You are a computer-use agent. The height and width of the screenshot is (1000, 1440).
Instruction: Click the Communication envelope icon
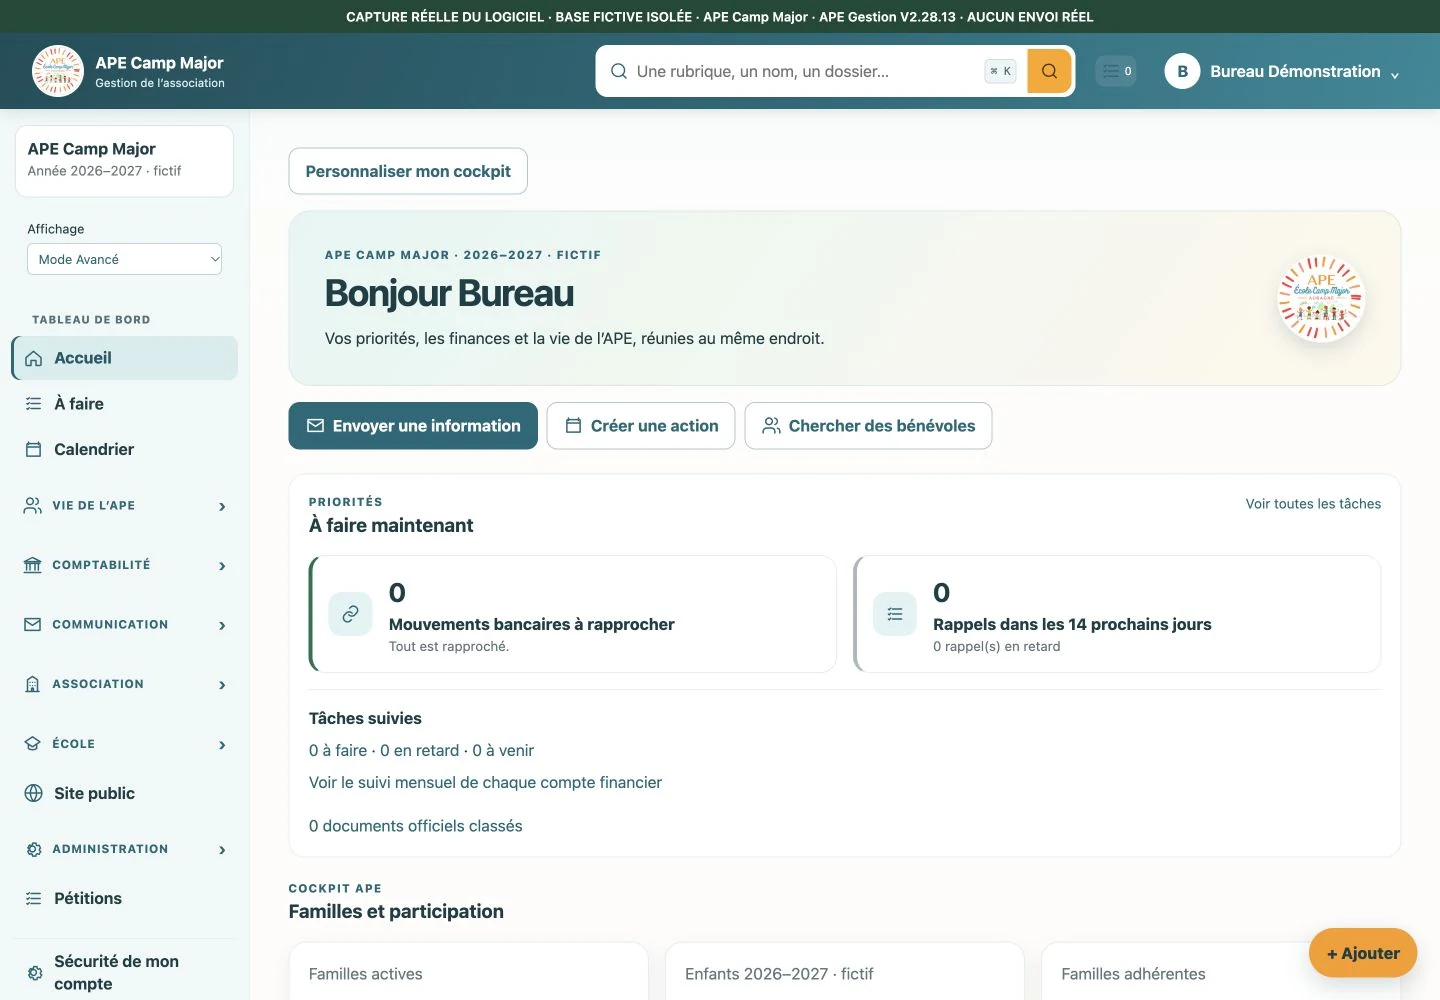[33, 625]
